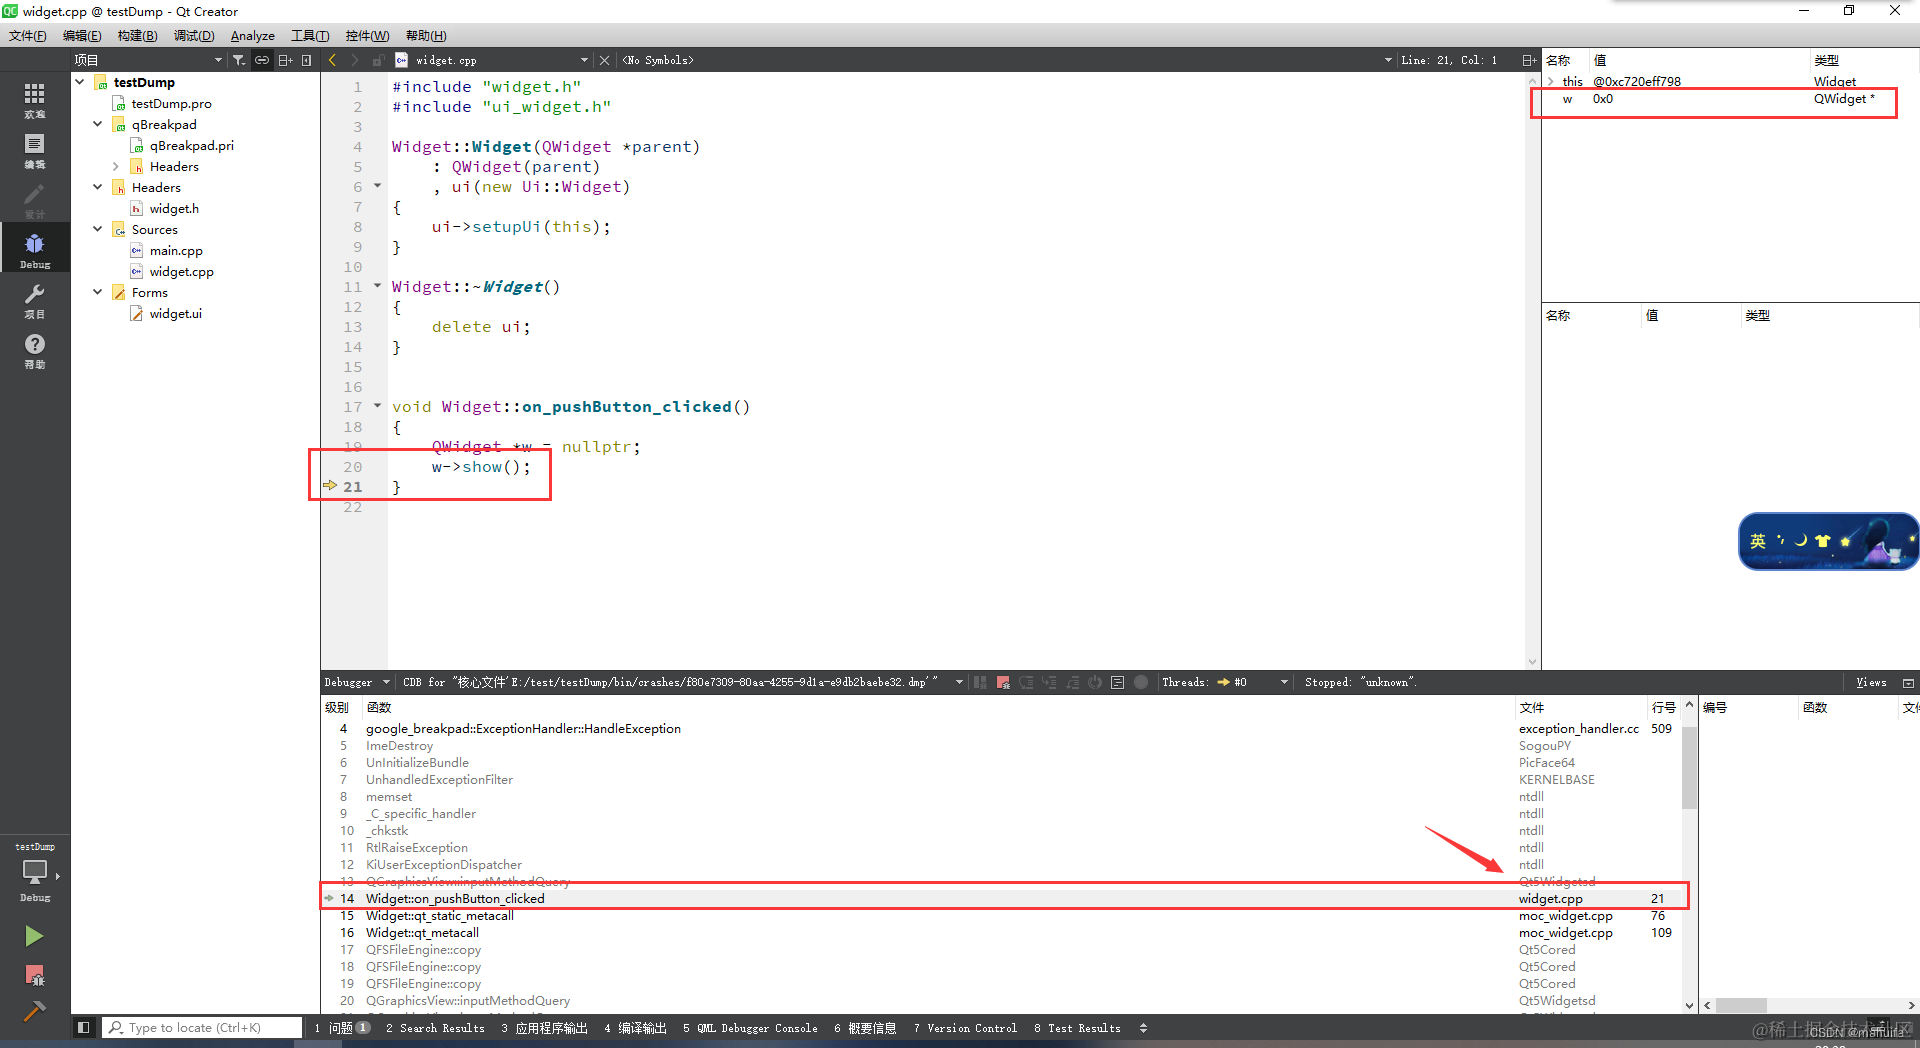Stop the debugger with red stop icon

click(1003, 682)
